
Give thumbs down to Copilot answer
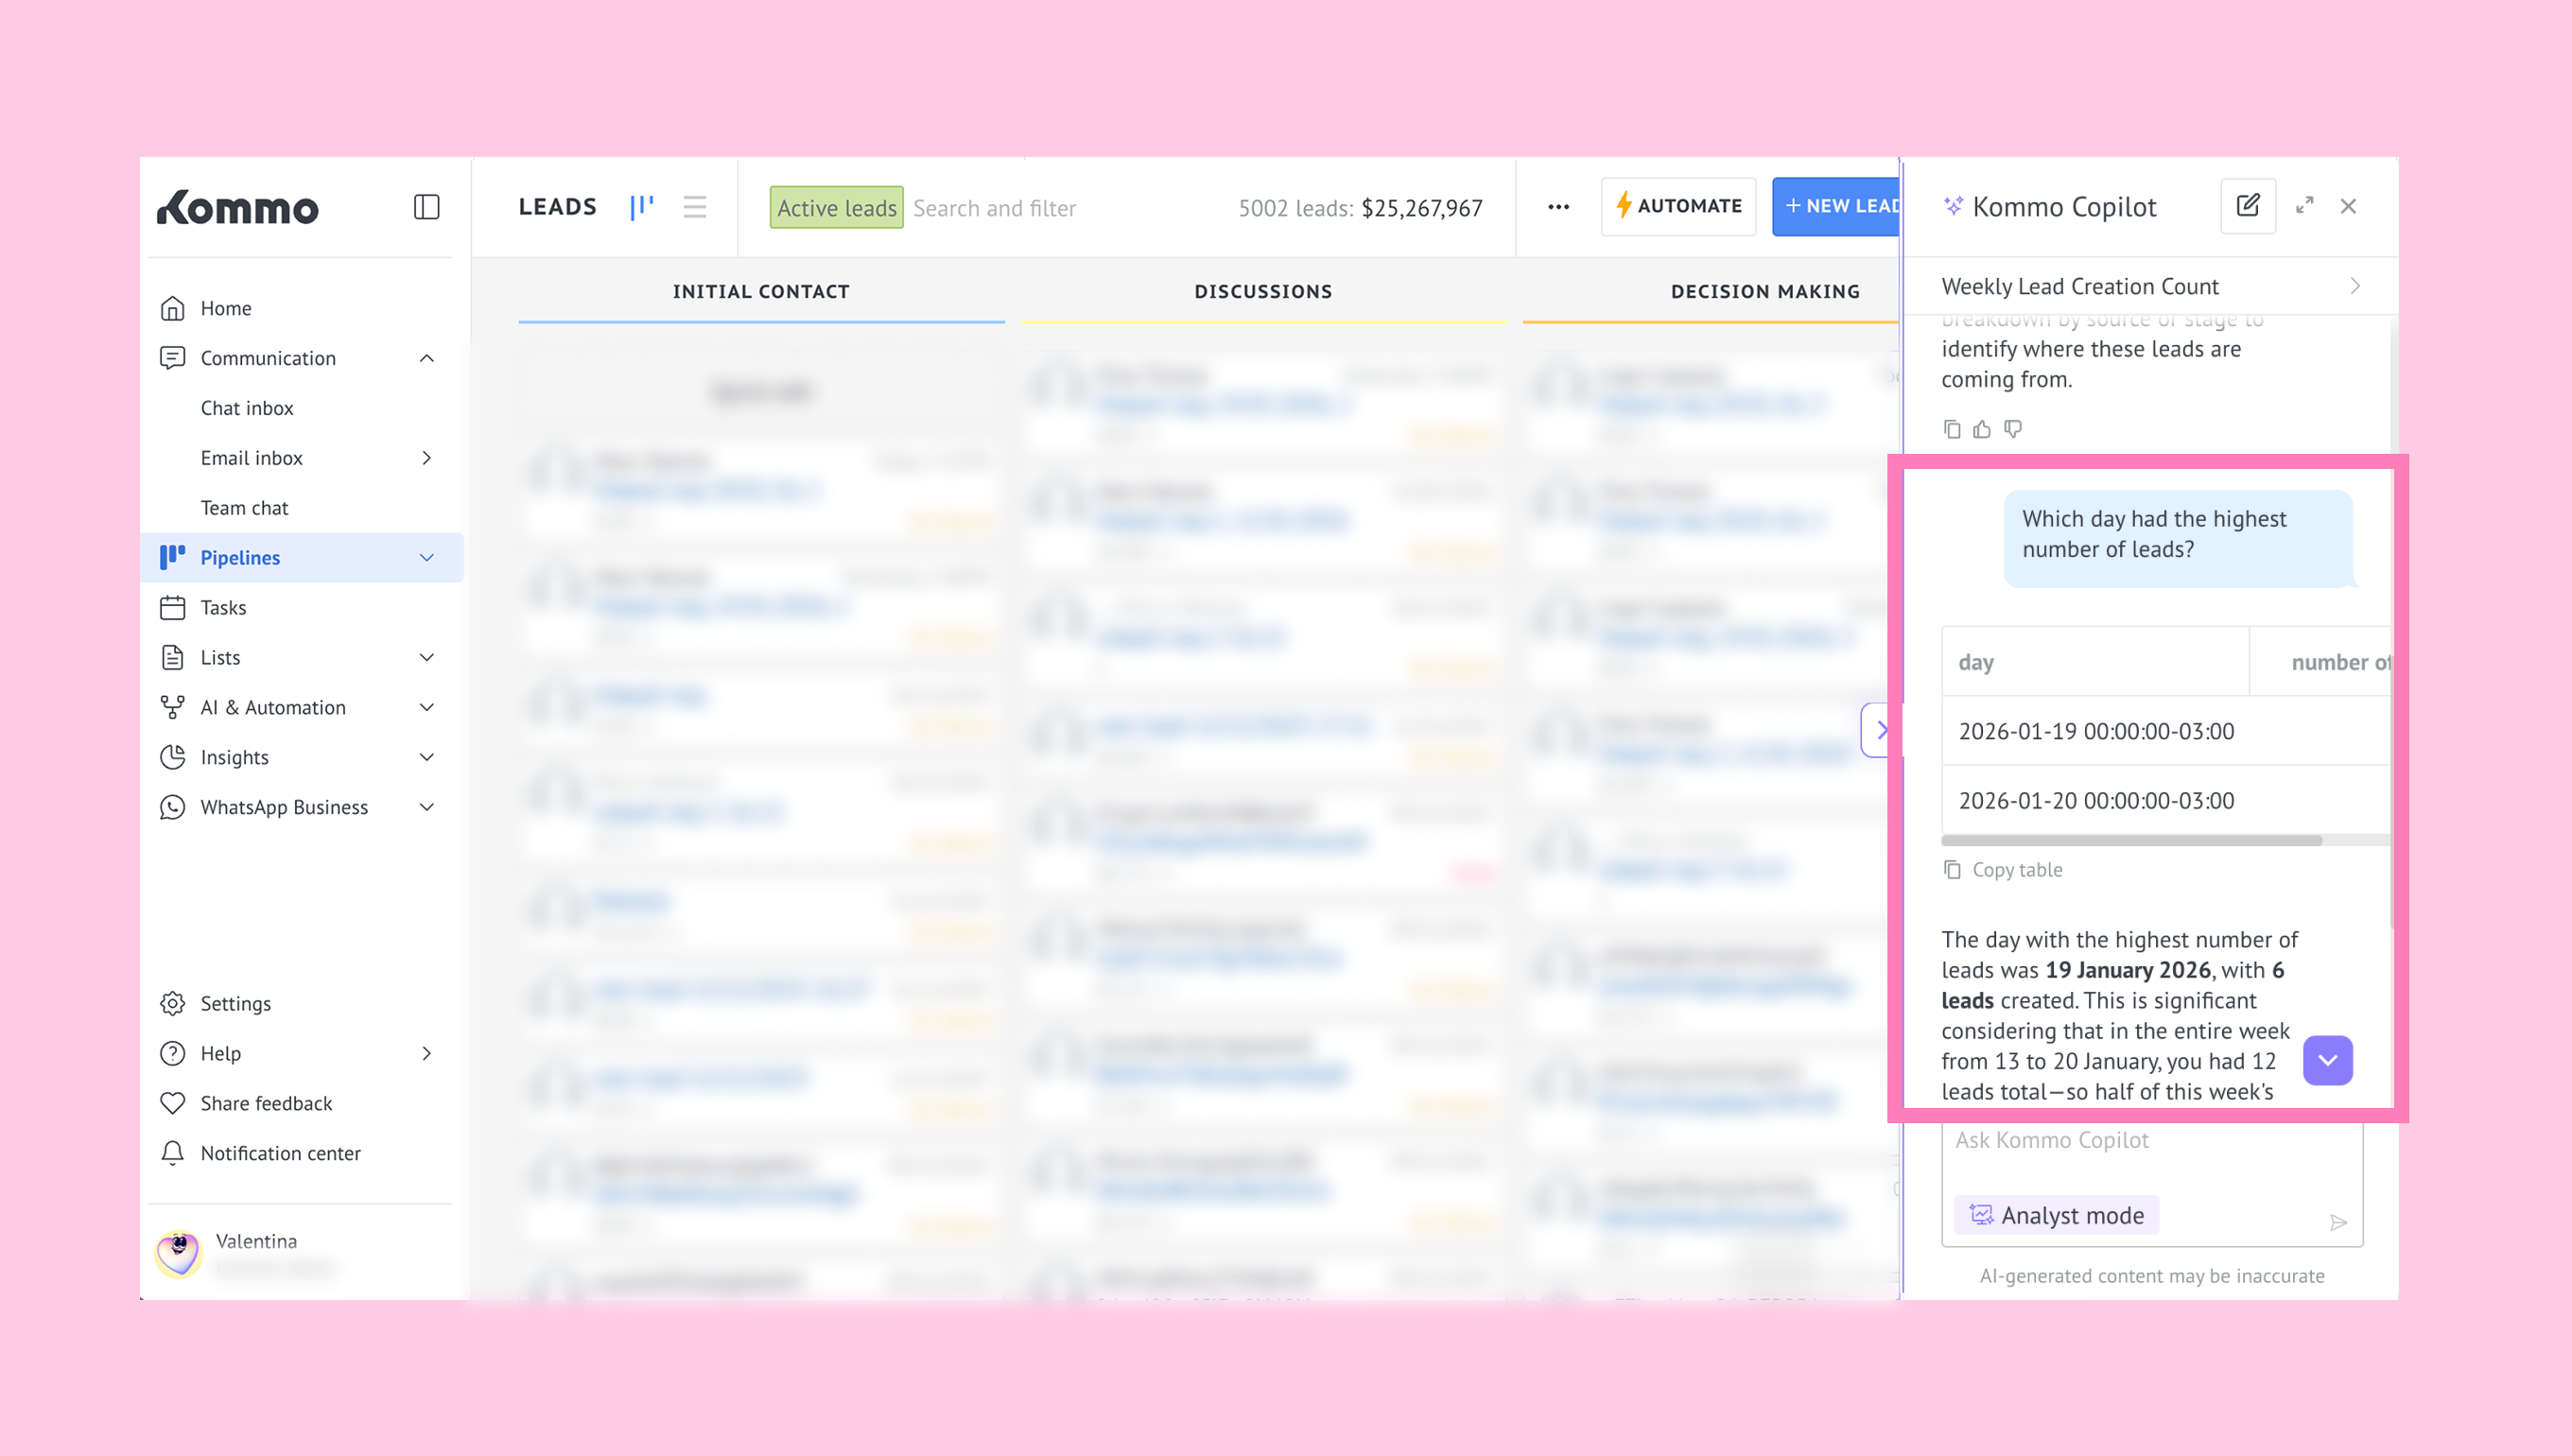point(2013,429)
